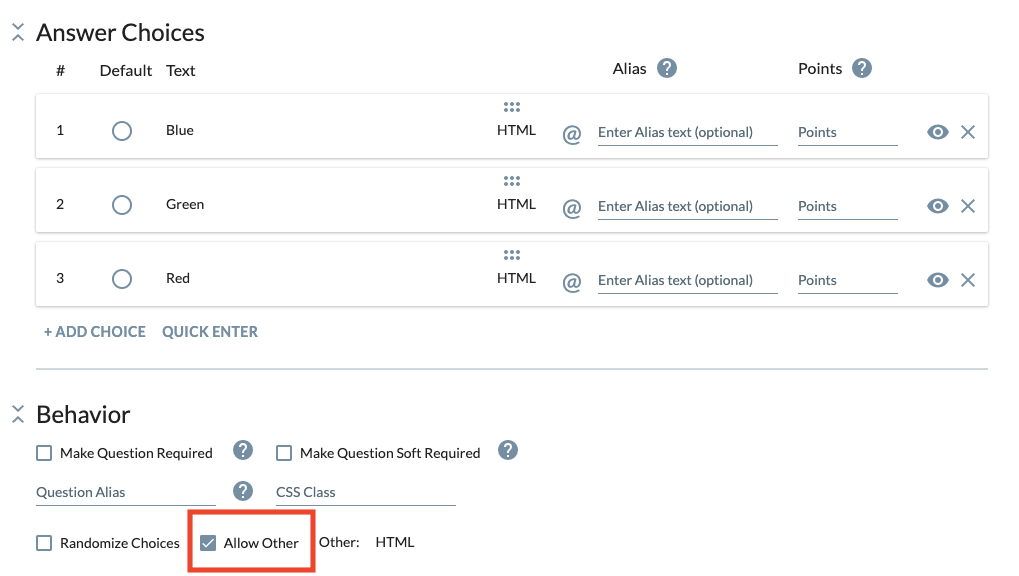The image size is (1019, 576).
Task: Click help icon beside Question Alias
Action: [x=243, y=491]
